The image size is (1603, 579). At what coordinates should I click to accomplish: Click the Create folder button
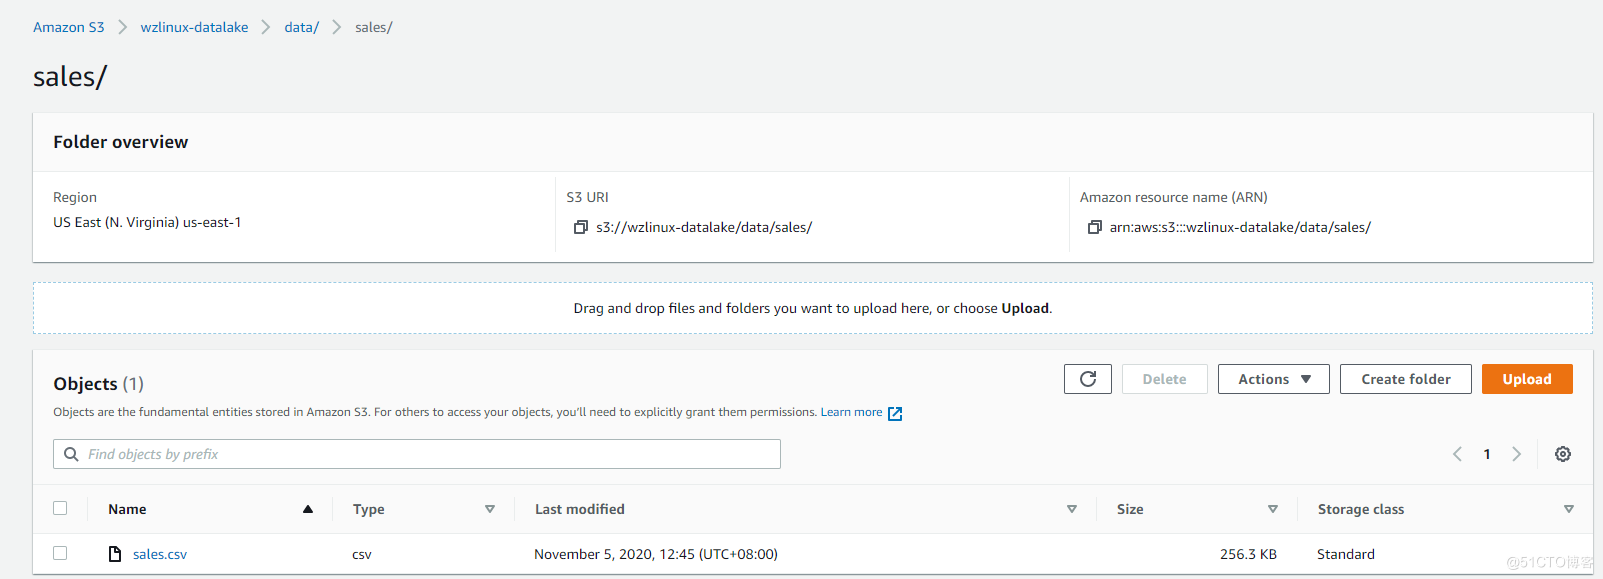[1405, 379]
